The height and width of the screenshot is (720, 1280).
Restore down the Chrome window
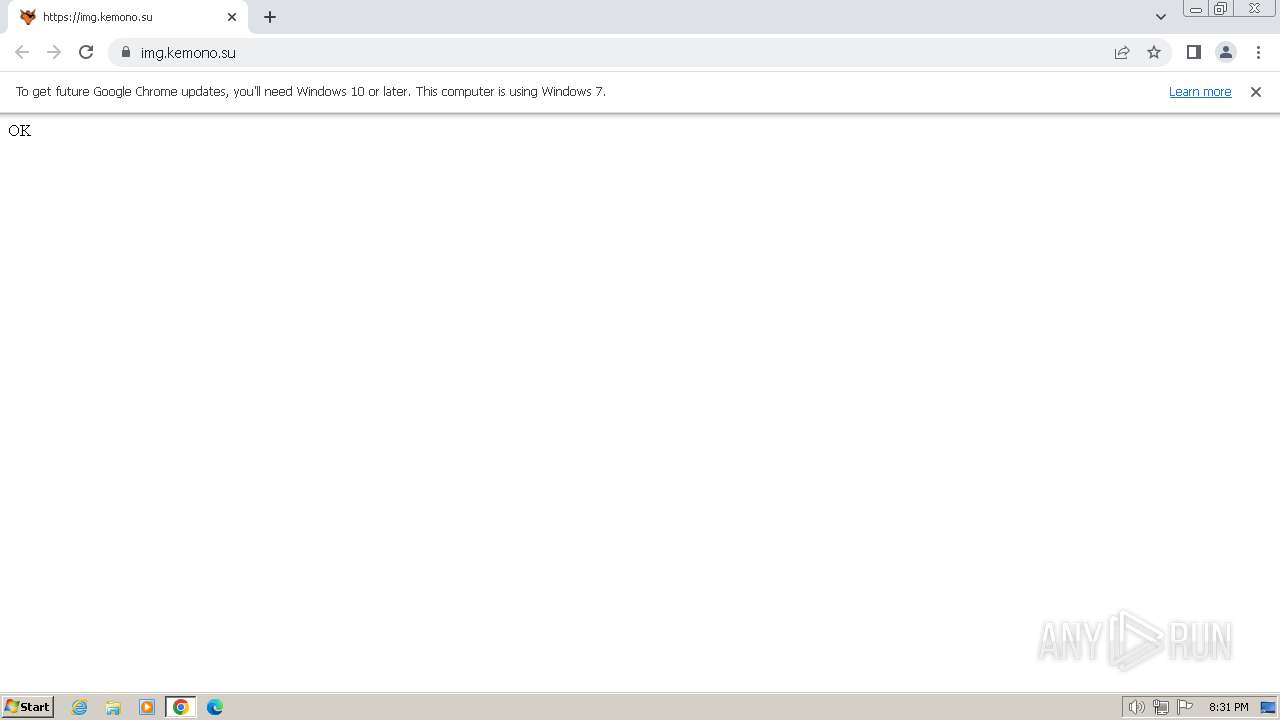click(1220, 9)
